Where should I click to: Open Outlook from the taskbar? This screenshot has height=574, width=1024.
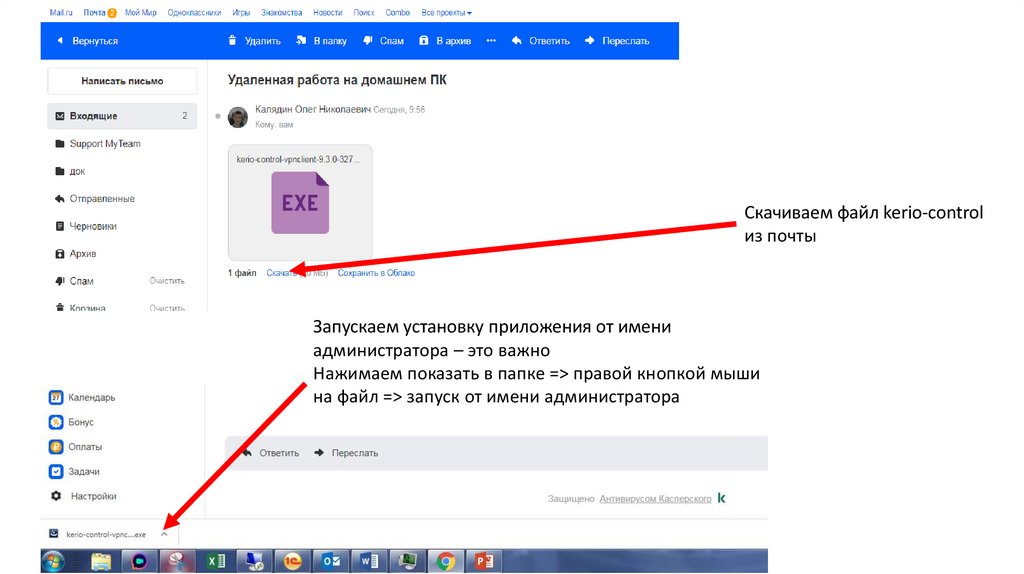[x=330, y=561]
